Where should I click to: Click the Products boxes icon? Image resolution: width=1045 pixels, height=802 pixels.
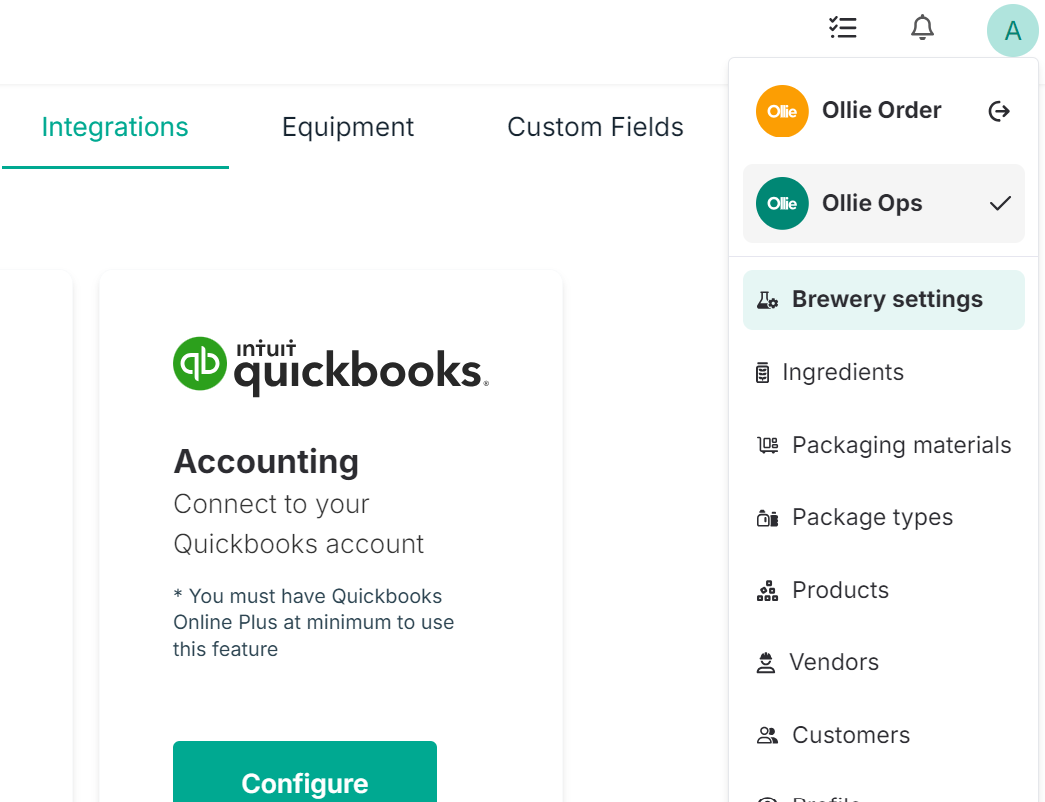coord(767,590)
